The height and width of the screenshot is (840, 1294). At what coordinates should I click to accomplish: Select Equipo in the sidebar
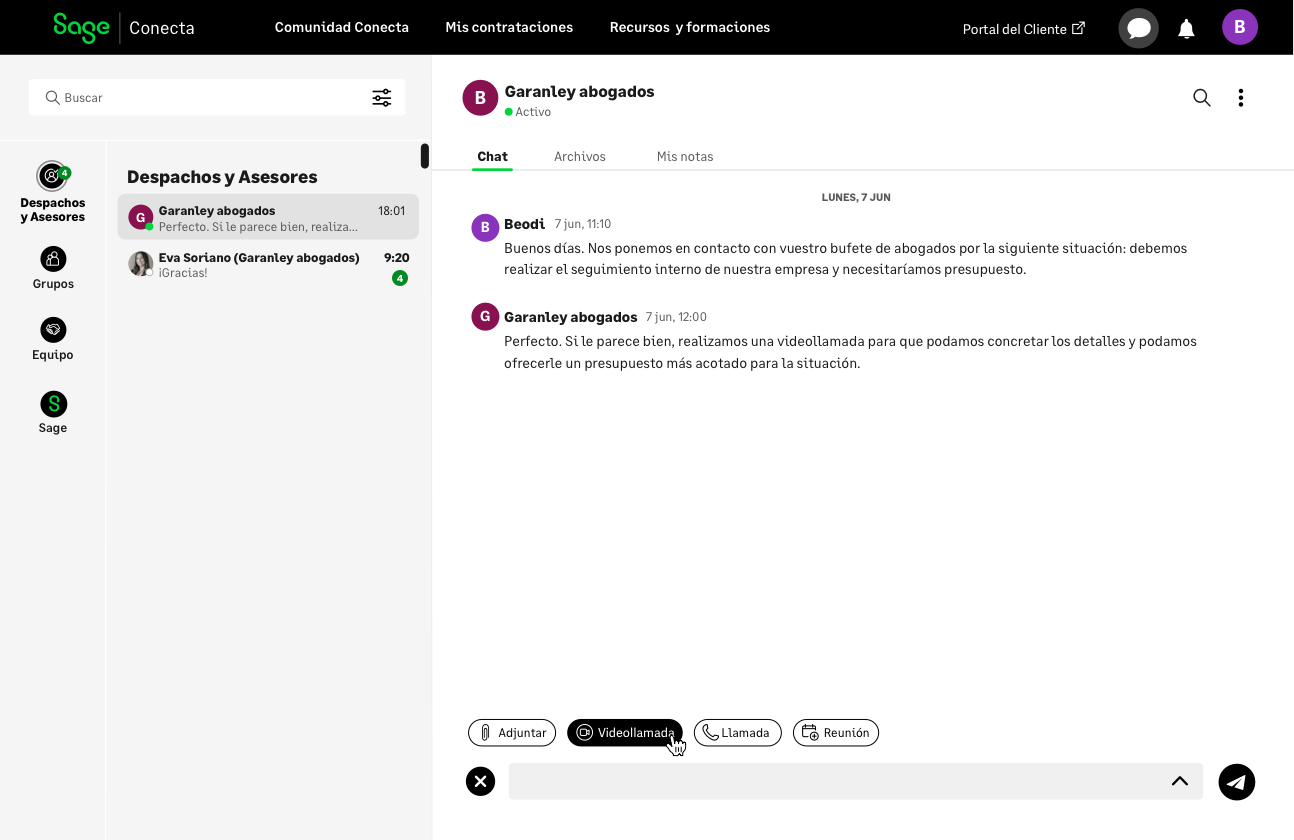coord(53,339)
